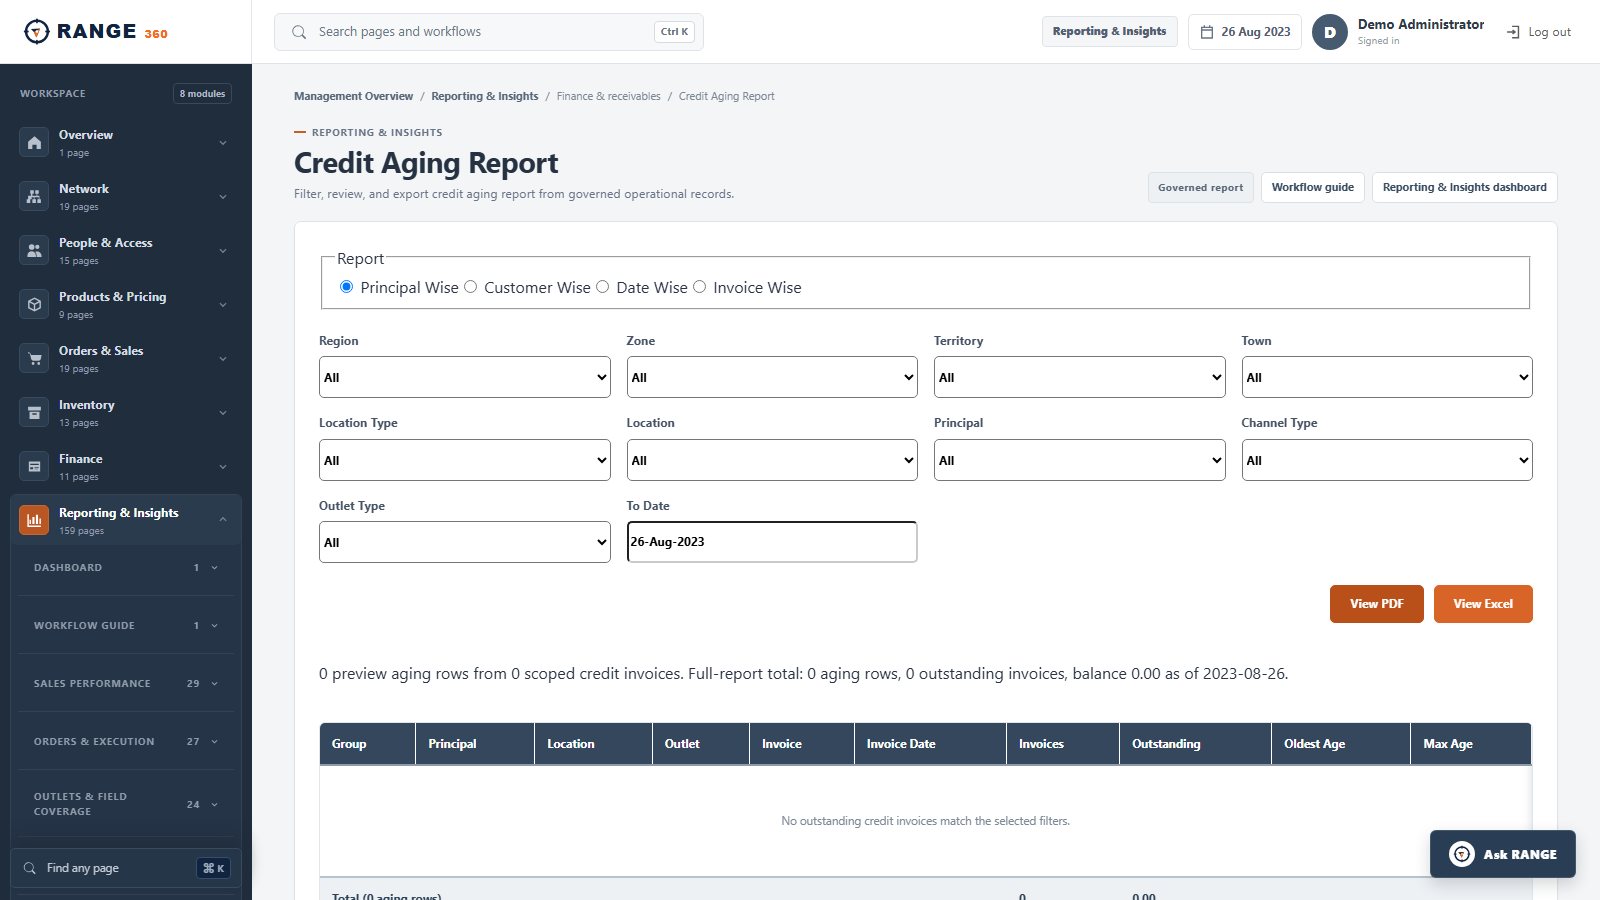Open the Region dropdown
Image resolution: width=1600 pixels, height=900 pixels.
(465, 377)
